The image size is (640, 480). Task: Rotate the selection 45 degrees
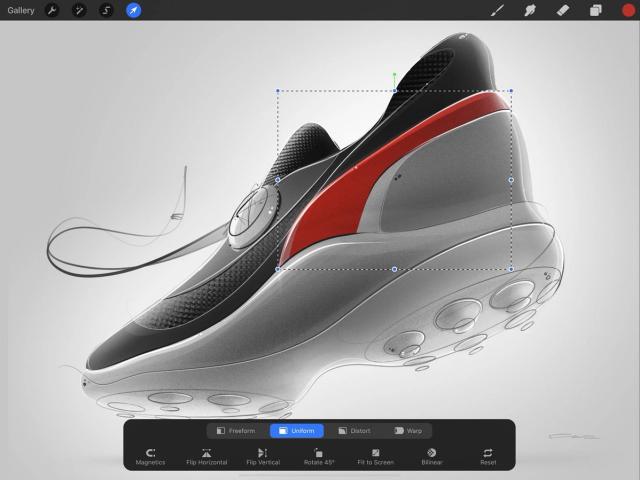point(319,457)
